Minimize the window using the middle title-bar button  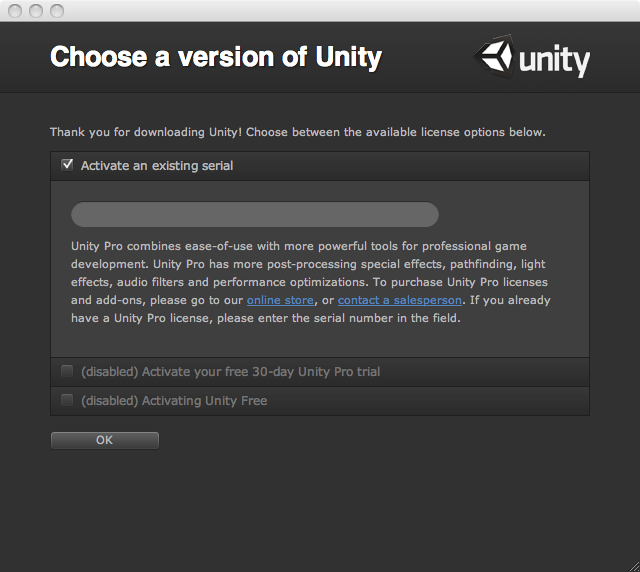click(x=36, y=11)
